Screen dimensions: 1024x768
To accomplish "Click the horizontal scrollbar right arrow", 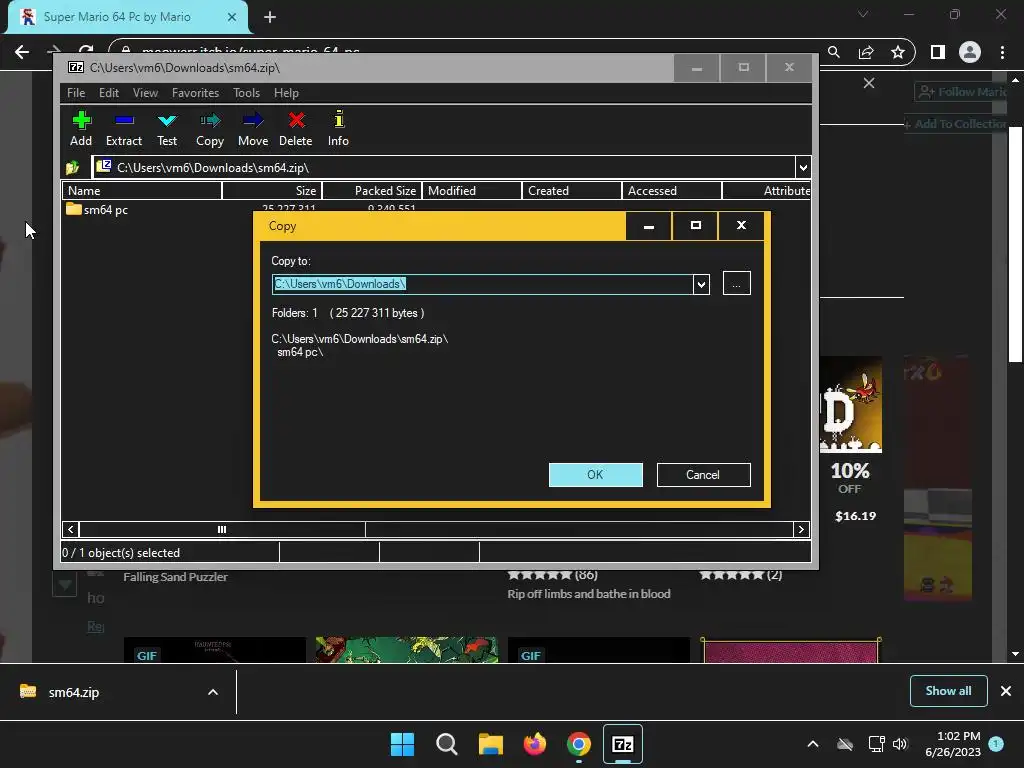I will click(801, 529).
